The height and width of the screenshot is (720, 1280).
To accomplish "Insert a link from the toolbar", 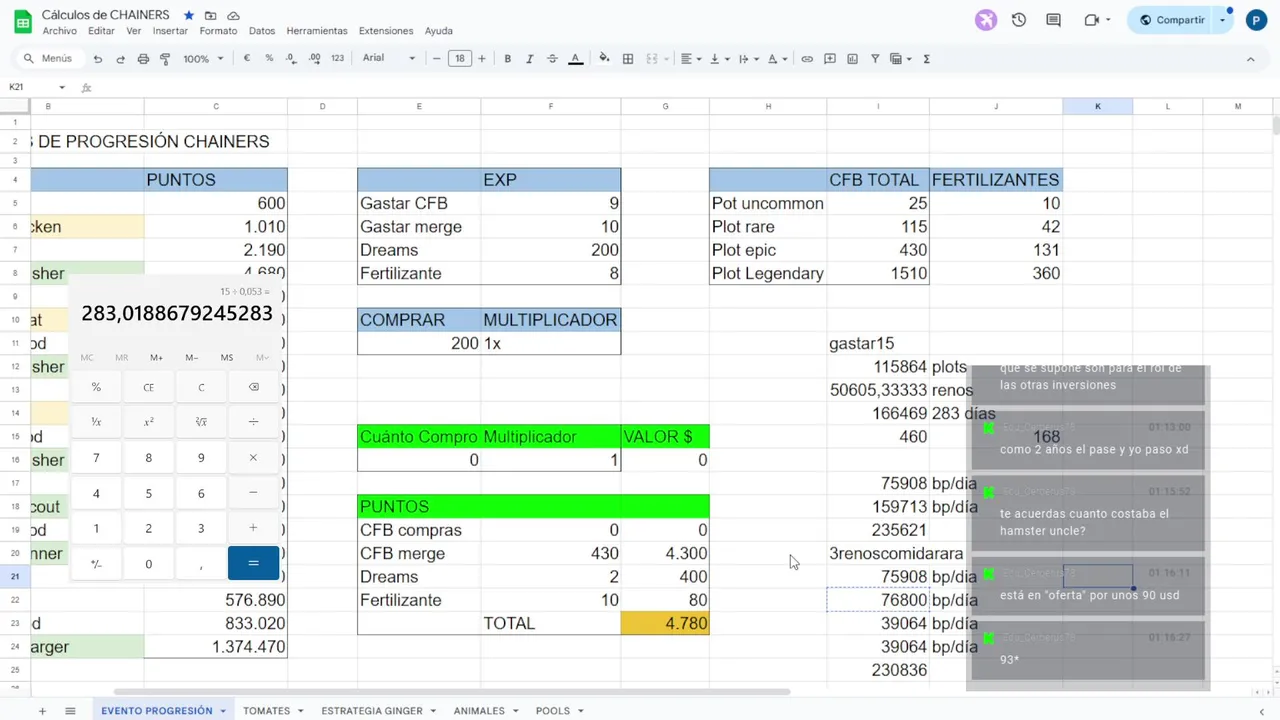I will (x=807, y=59).
